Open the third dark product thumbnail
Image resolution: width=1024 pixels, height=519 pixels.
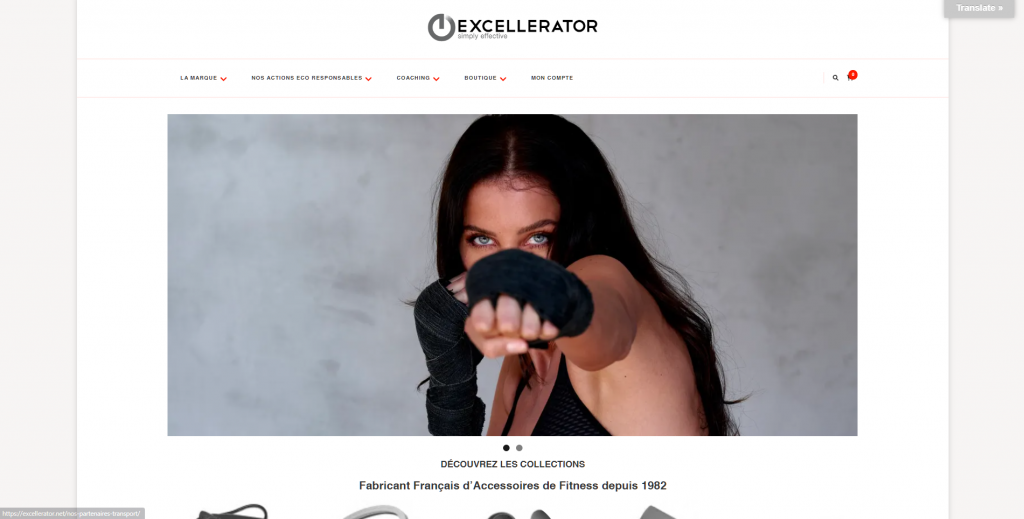pyautogui.click(x=519, y=514)
